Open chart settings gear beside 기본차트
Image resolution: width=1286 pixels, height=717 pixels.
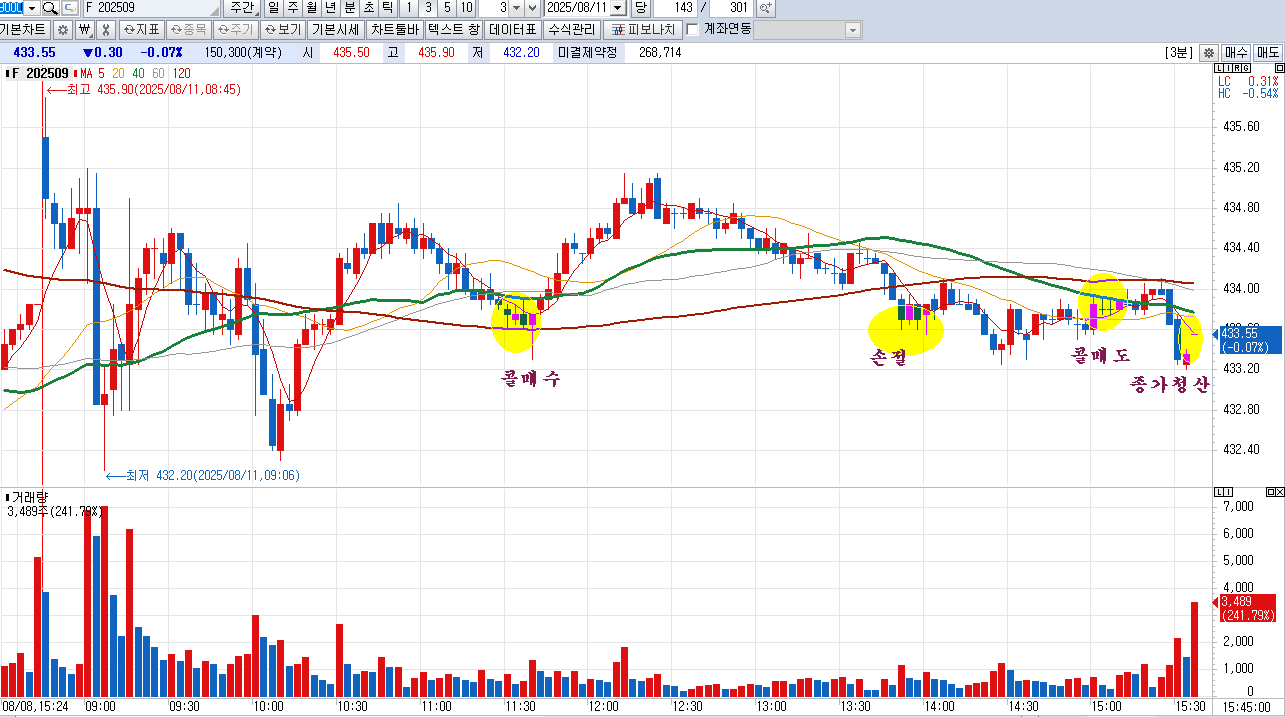click(62, 29)
